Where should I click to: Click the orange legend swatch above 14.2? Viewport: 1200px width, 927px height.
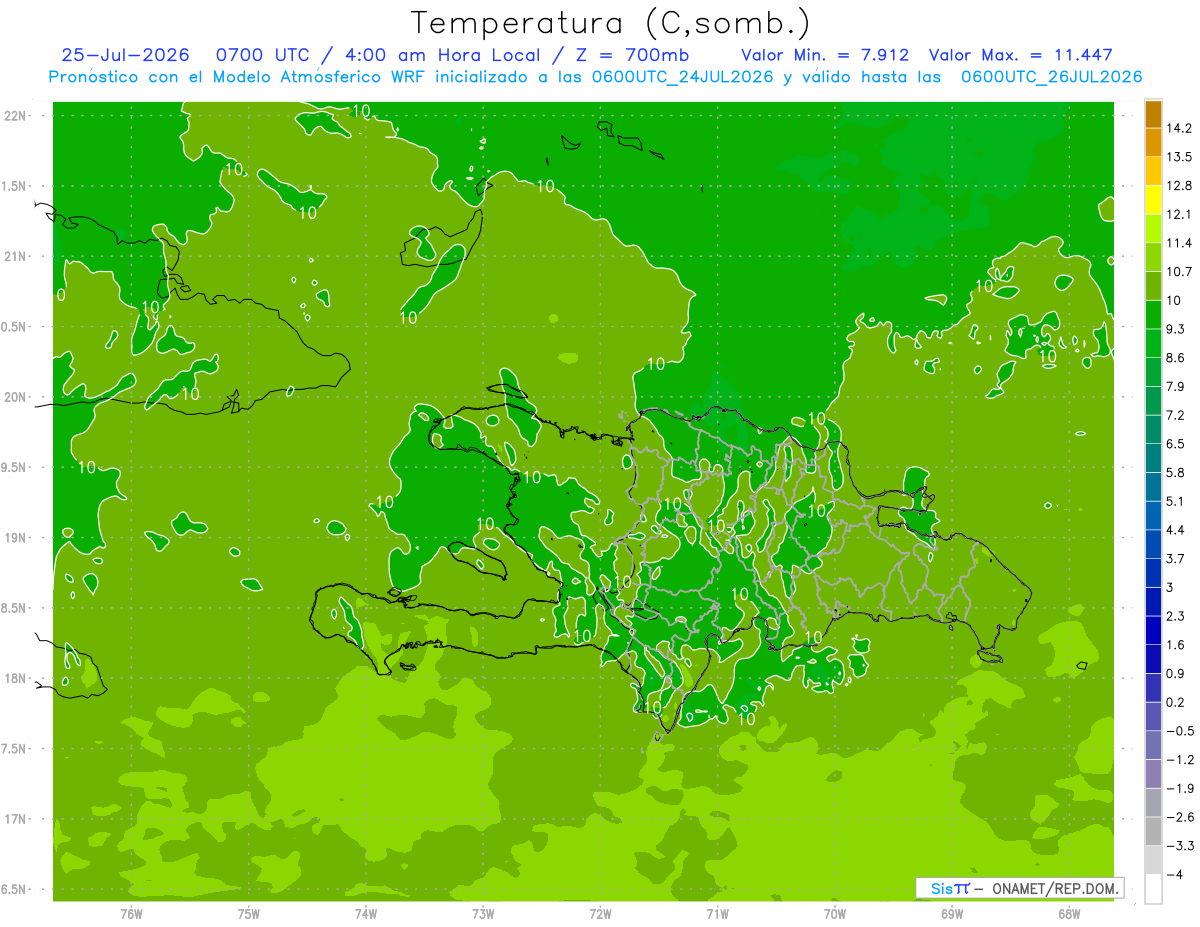click(1153, 114)
